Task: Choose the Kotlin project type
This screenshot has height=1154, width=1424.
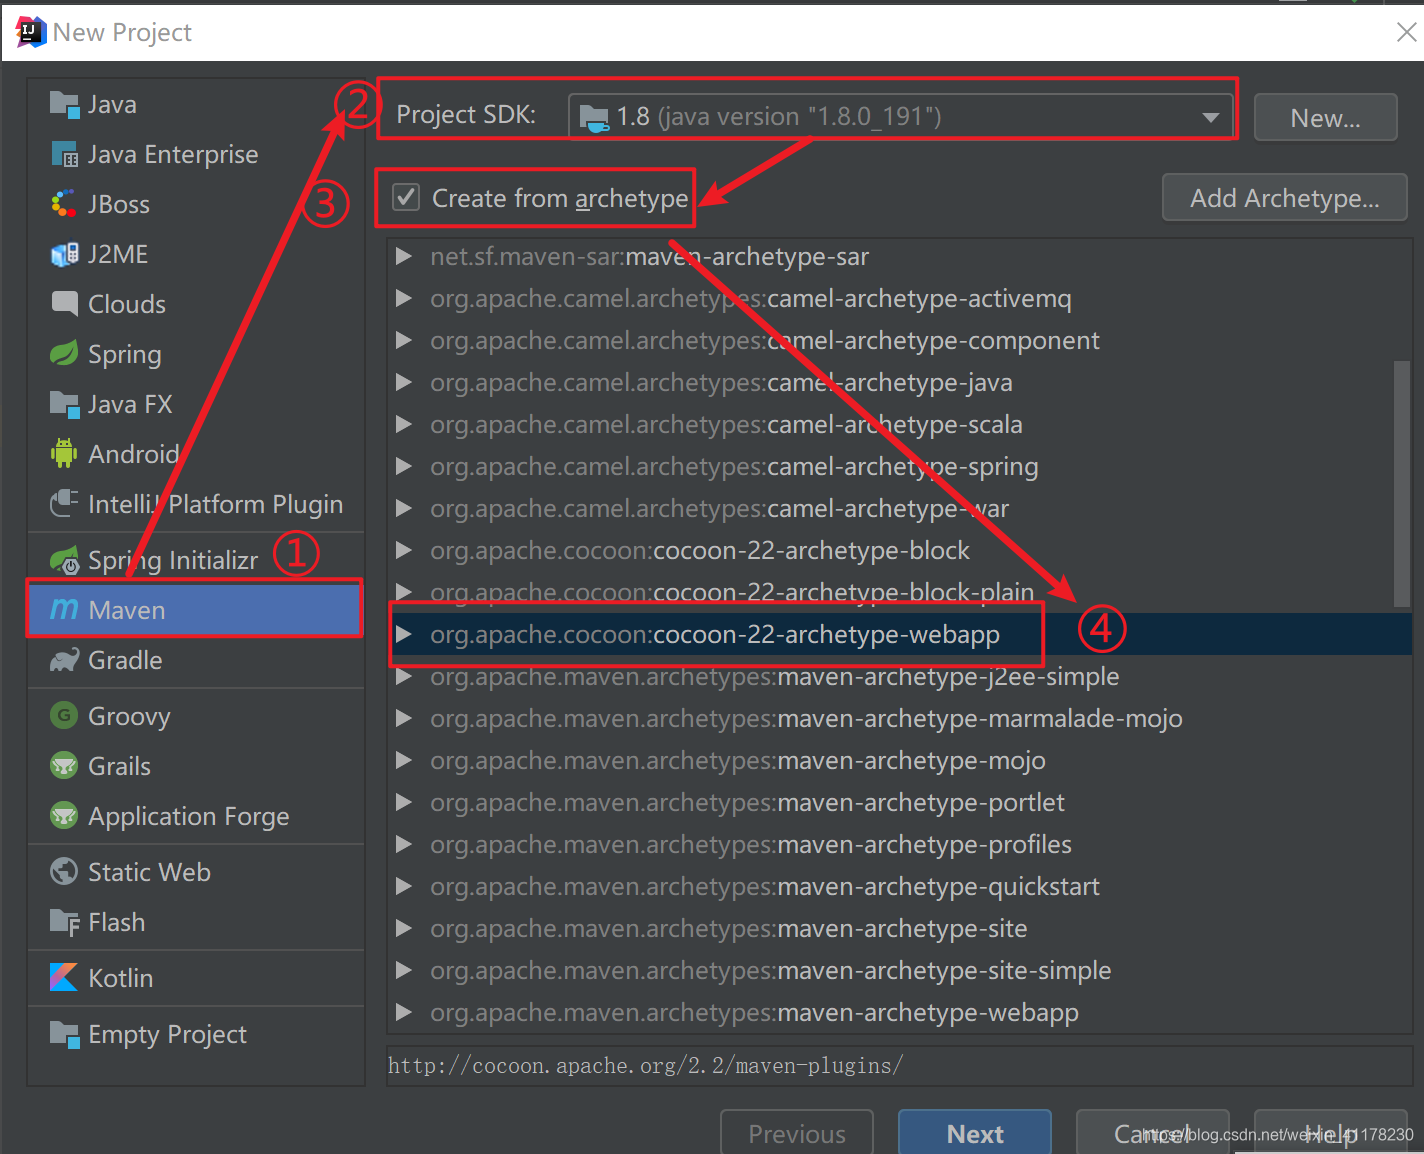Action: (x=196, y=978)
